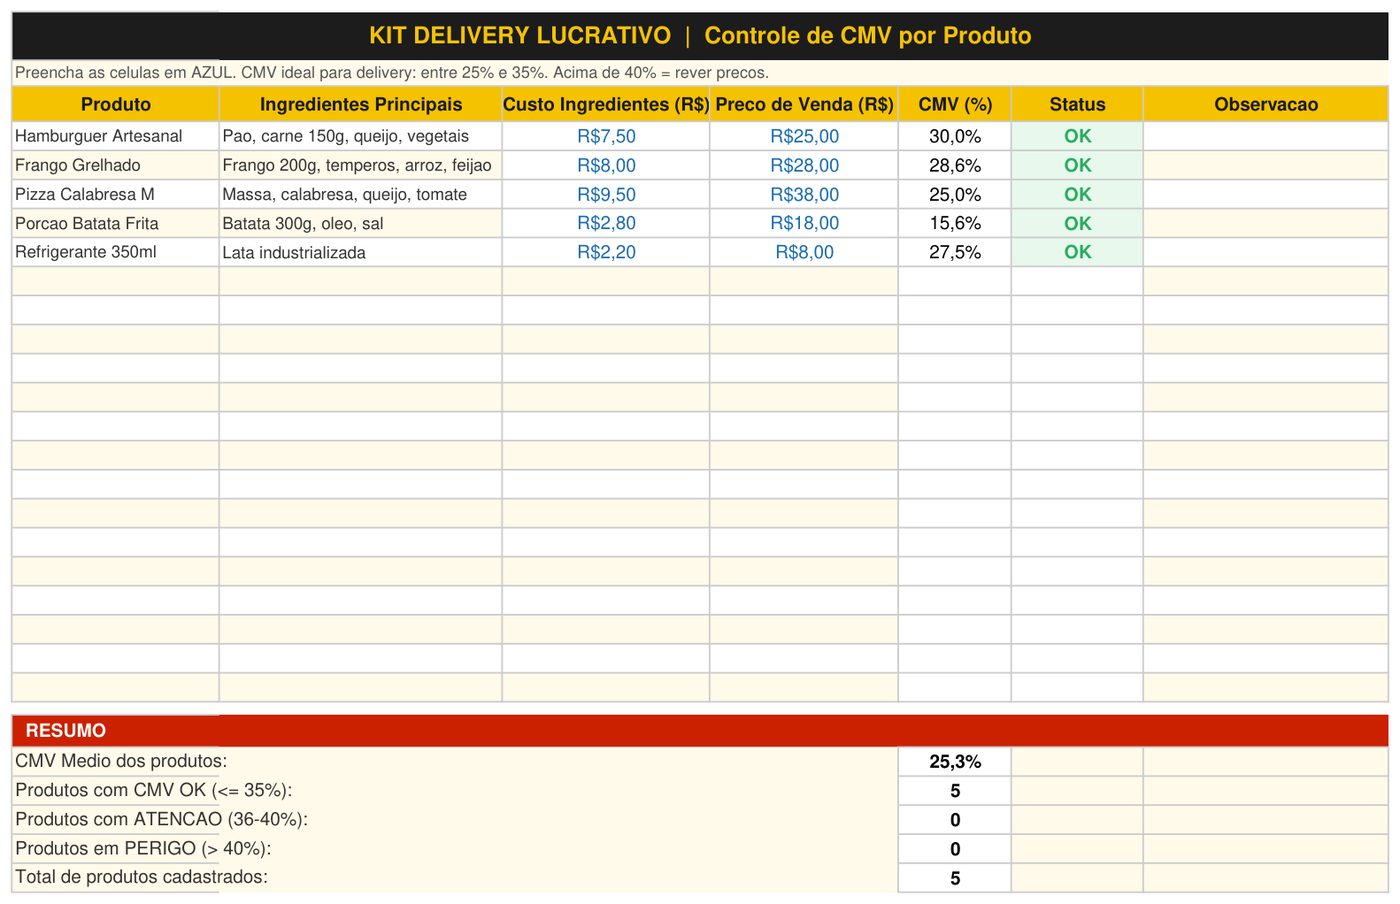
Task: Click the R$28,00 sale price cell
Action: tap(804, 165)
